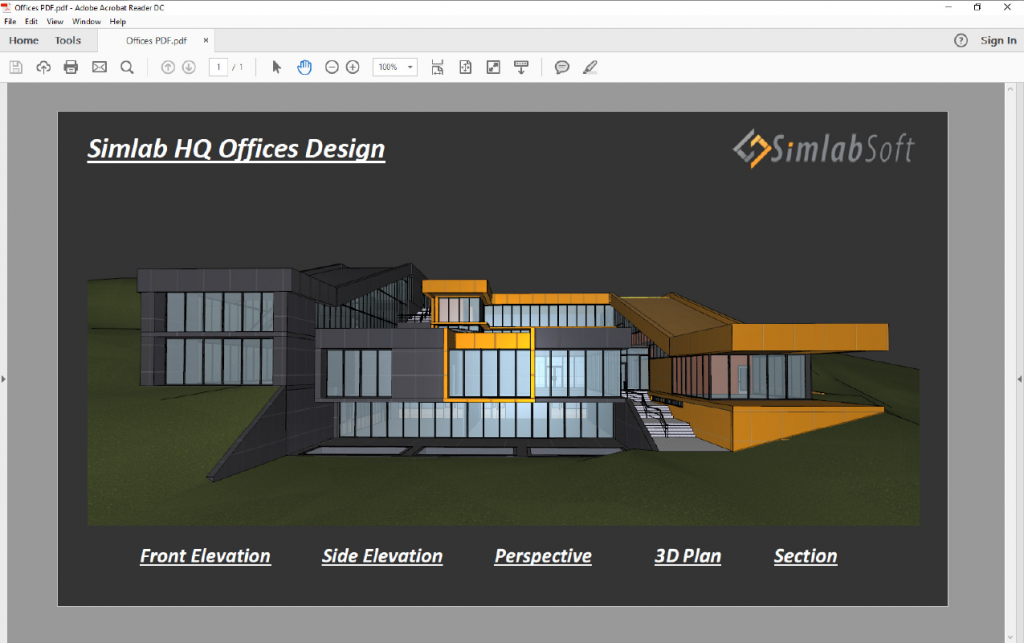The height and width of the screenshot is (643, 1024).
Task: Email the document as attachment
Action: [x=98, y=67]
